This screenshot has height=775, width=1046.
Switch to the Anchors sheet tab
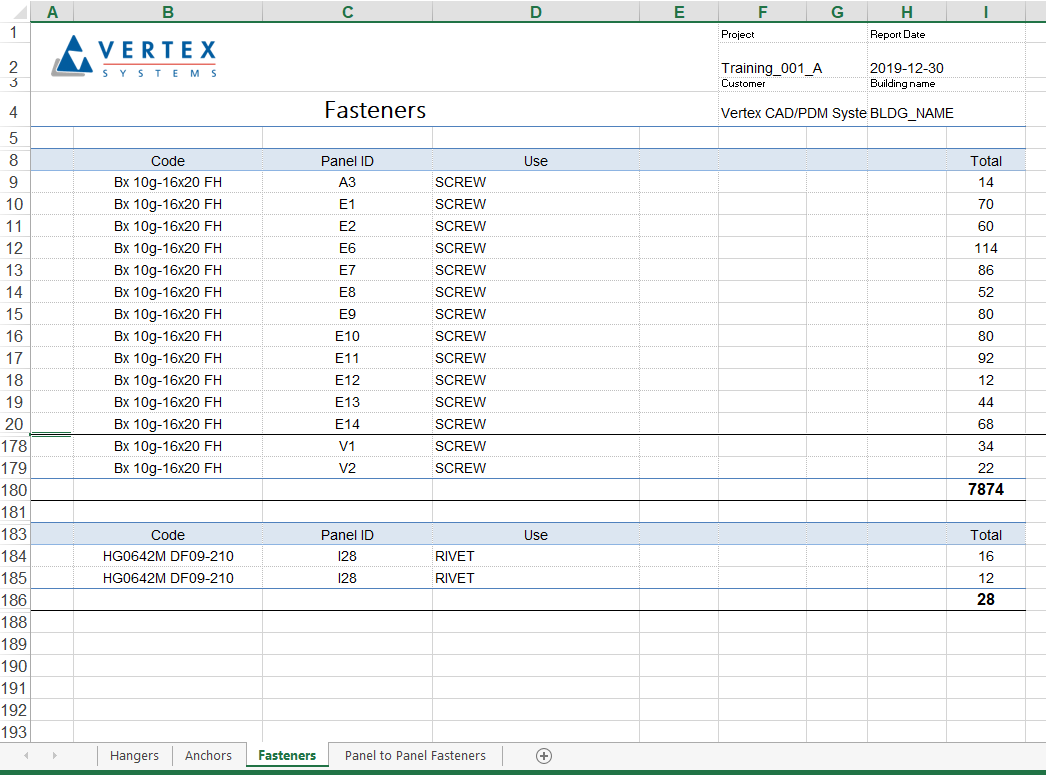(x=208, y=756)
